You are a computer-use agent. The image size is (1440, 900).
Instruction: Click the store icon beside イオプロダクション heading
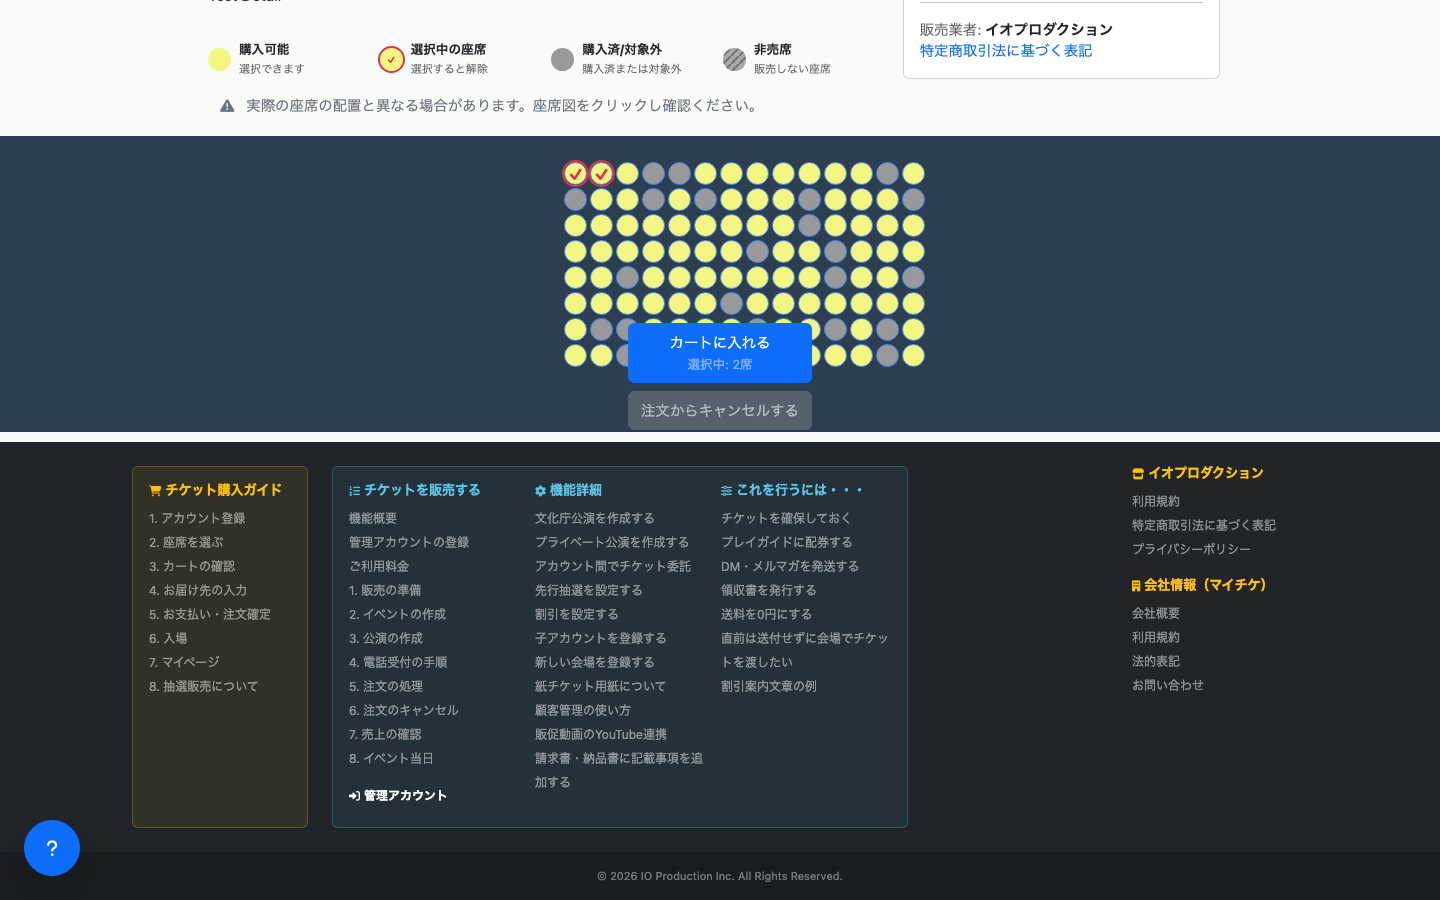click(x=1138, y=473)
